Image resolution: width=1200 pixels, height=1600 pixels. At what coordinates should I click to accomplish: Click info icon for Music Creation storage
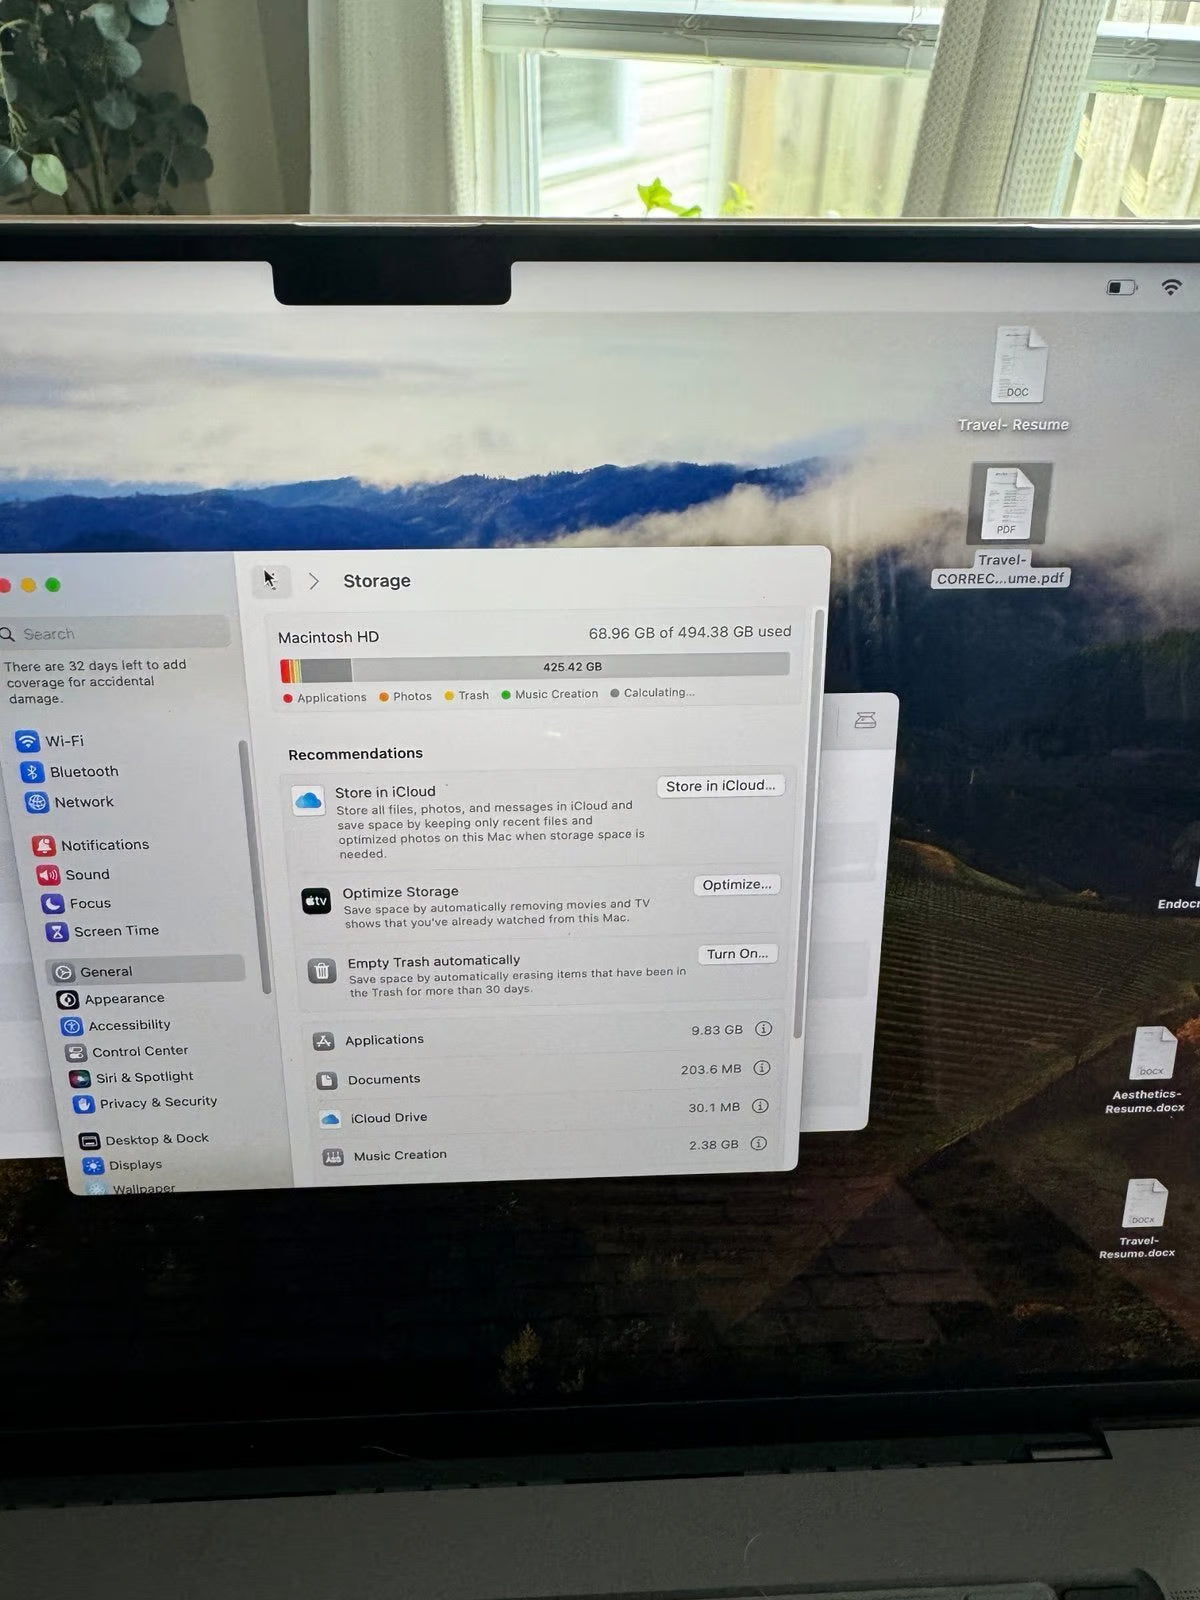(x=758, y=1143)
